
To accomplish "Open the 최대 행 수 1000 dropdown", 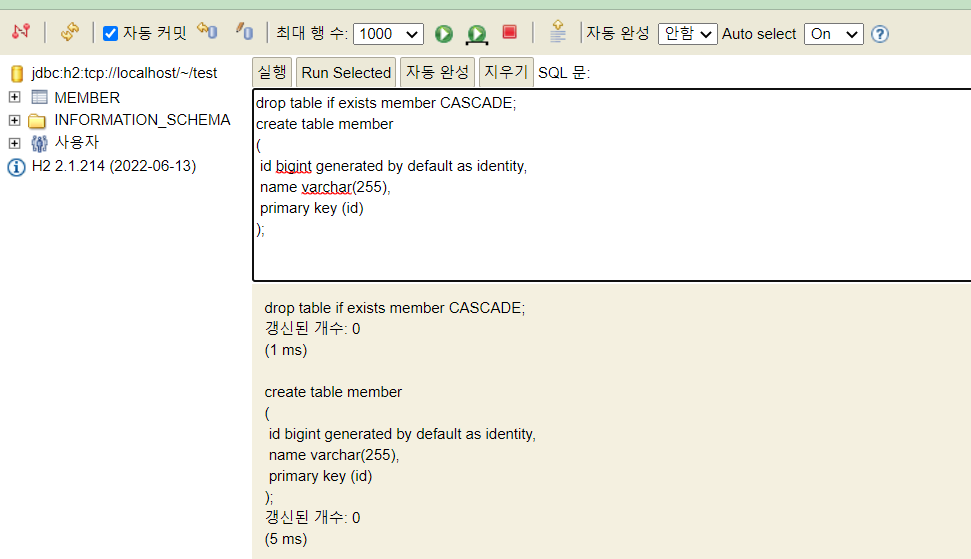I will pyautogui.click(x=388, y=34).
